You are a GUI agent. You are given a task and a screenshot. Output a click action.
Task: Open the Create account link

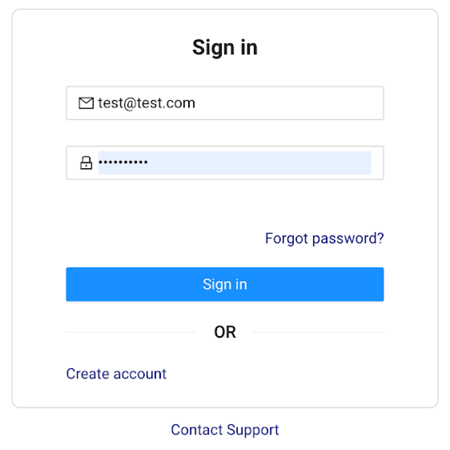[116, 374]
